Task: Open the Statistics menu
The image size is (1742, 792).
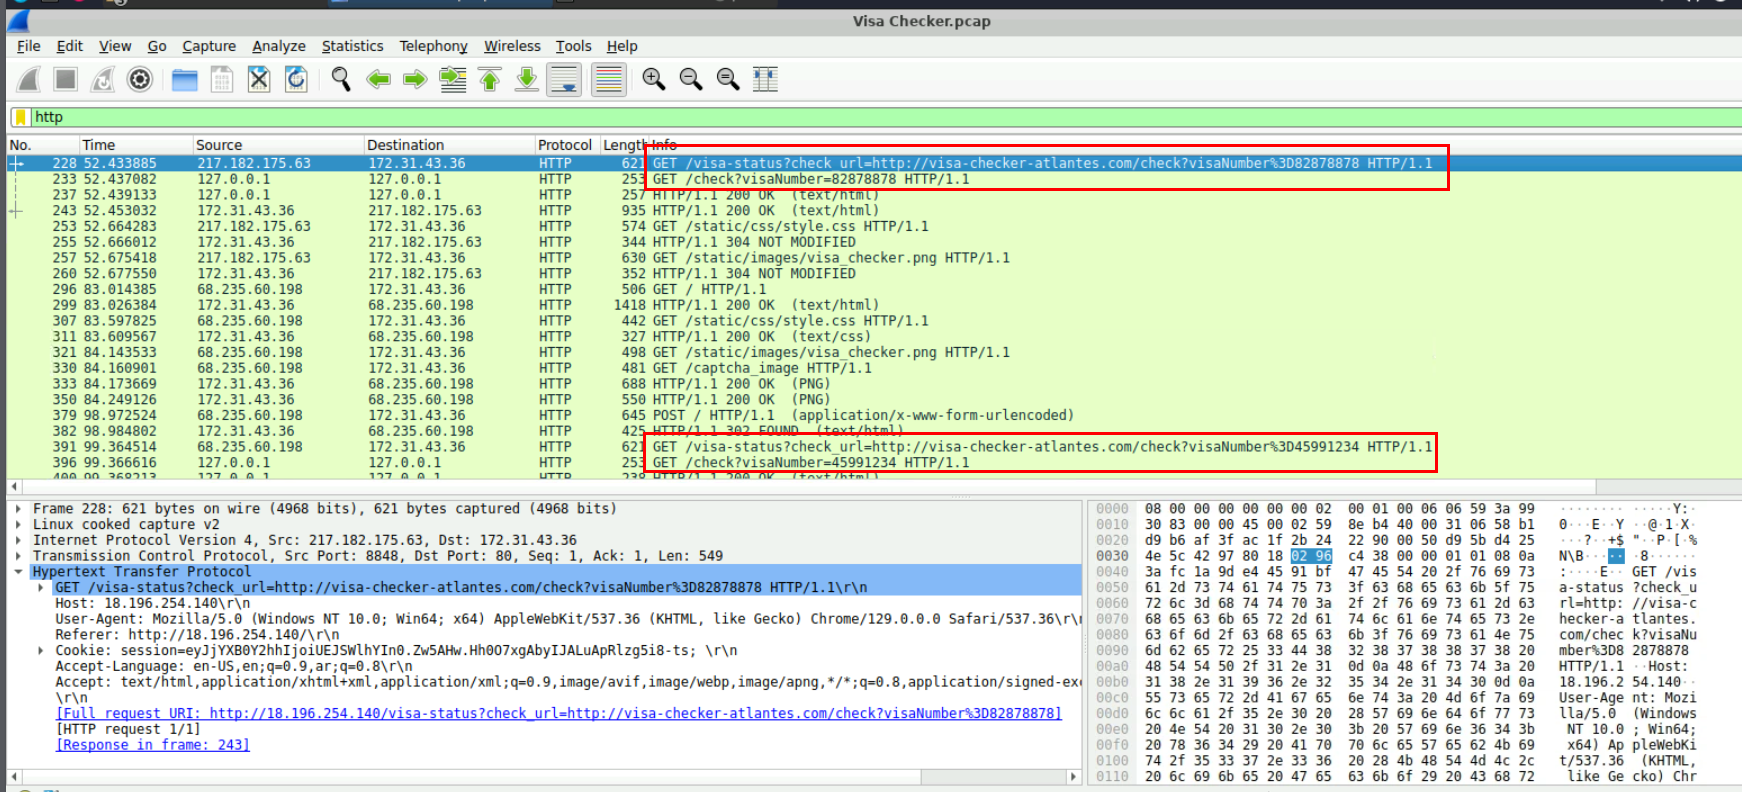Action: pos(352,46)
